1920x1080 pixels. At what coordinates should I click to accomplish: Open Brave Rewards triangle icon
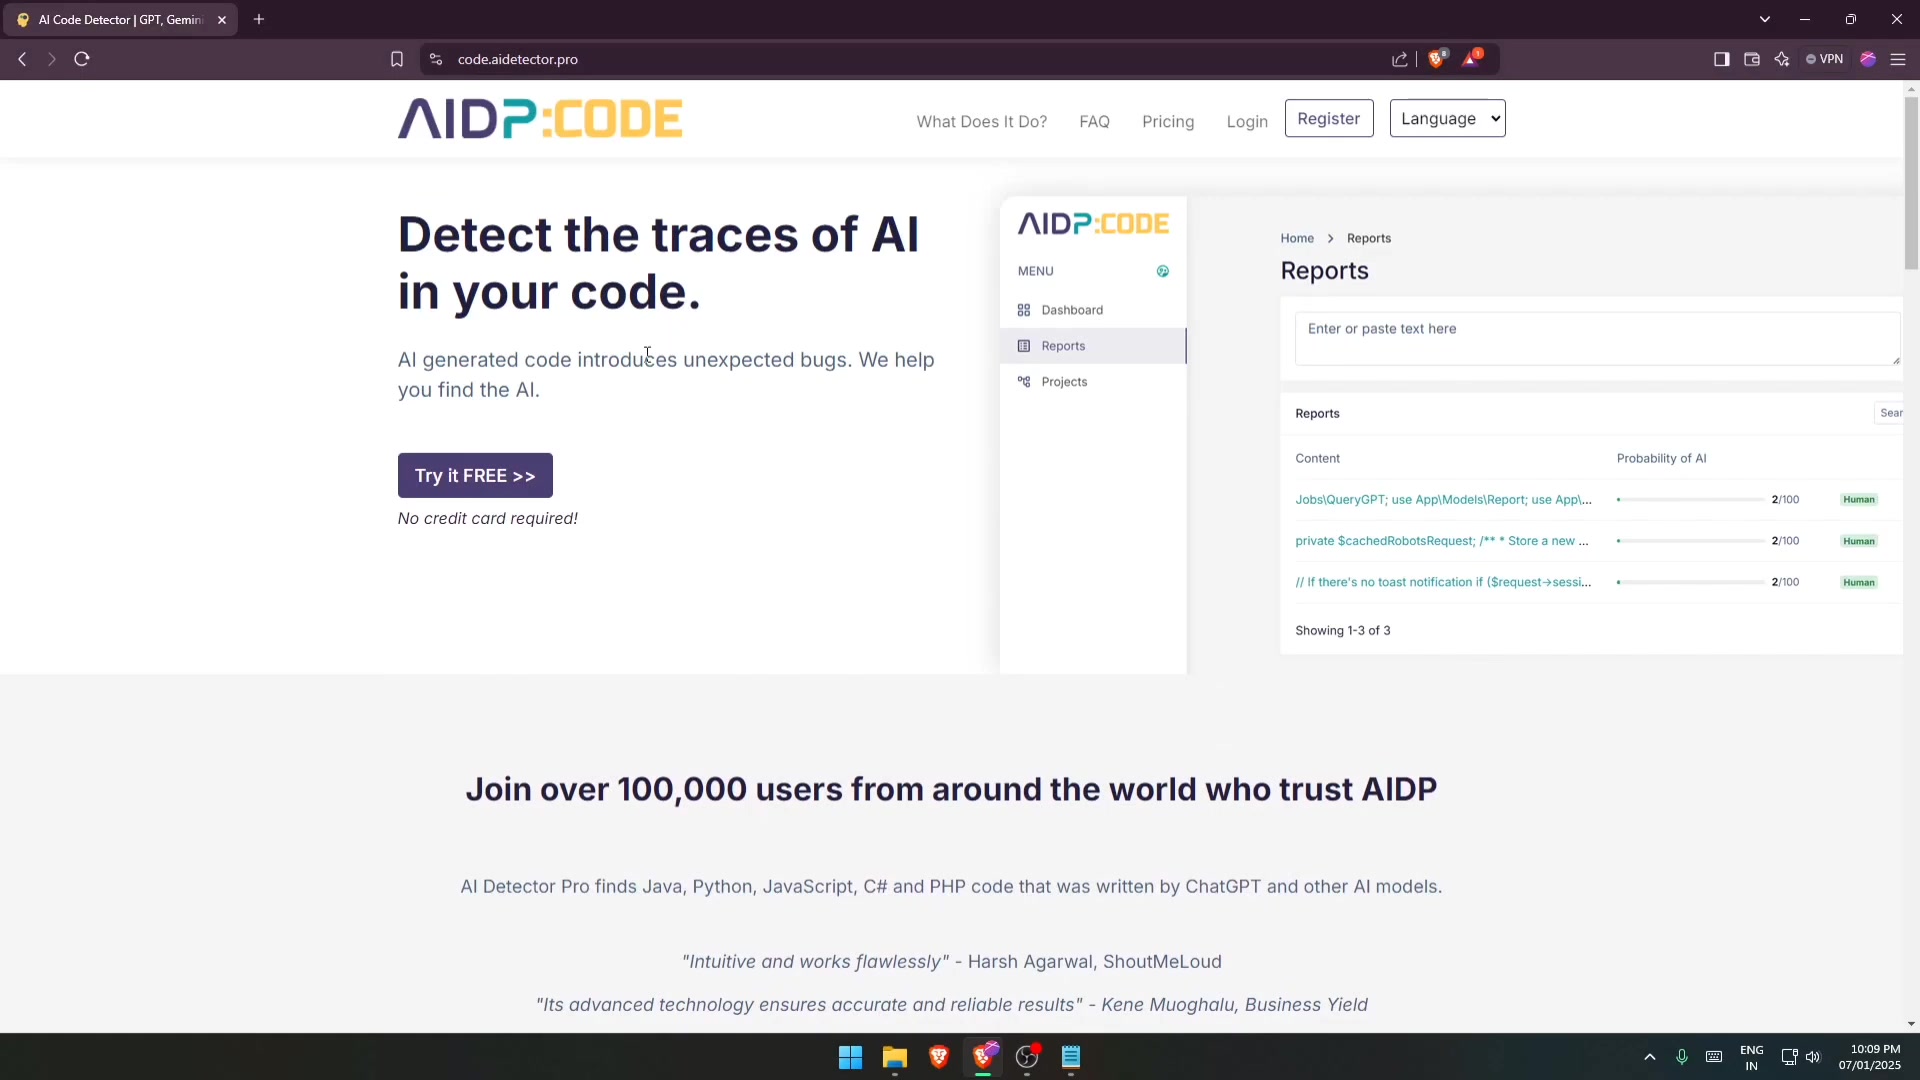tap(1471, 58)
